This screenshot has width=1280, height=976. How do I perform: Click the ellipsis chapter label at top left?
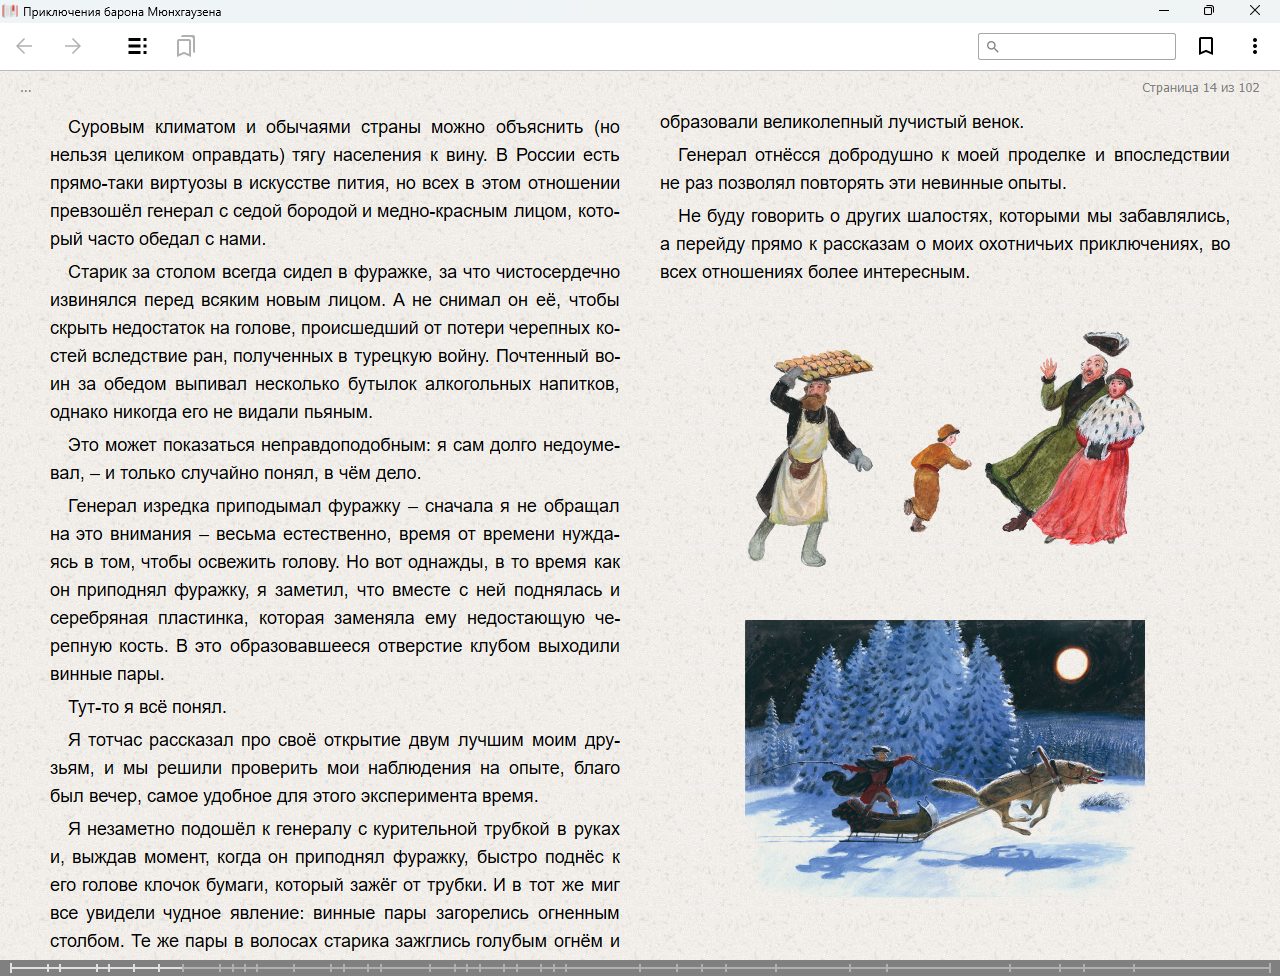tap(26, 89)
